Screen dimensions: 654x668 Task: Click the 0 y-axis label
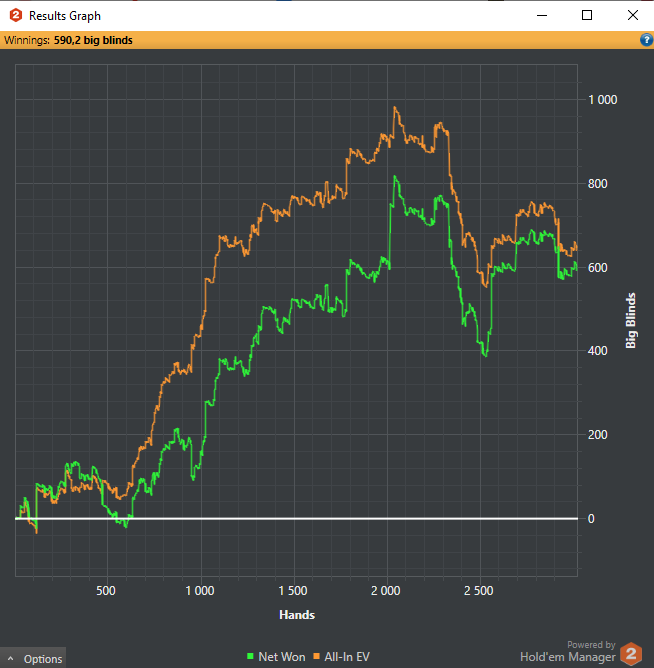591,518
